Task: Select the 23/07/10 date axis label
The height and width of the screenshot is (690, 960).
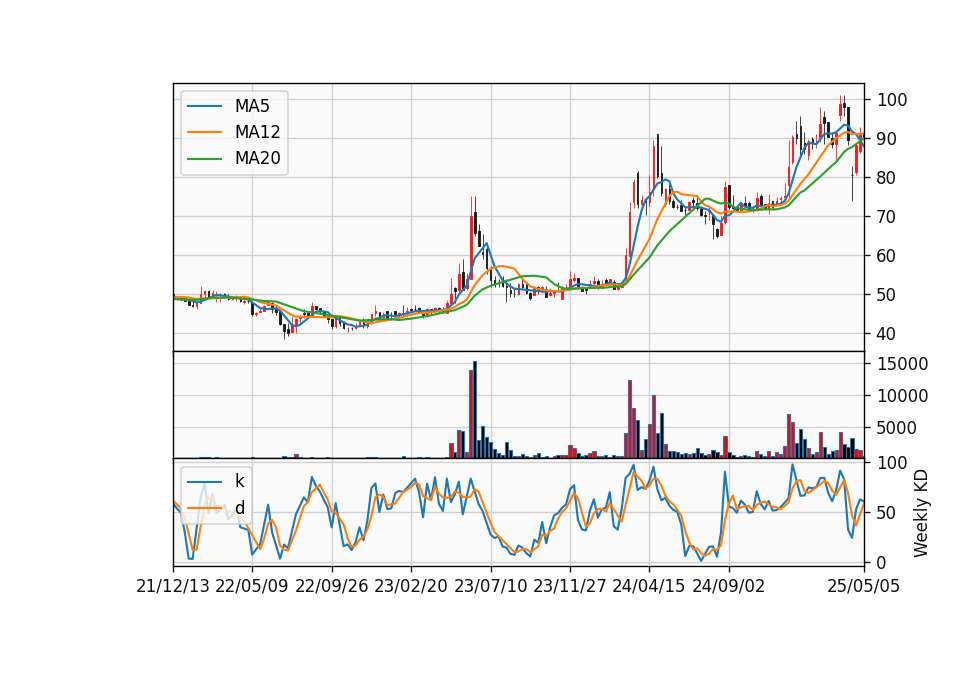Action: point(490,586)
